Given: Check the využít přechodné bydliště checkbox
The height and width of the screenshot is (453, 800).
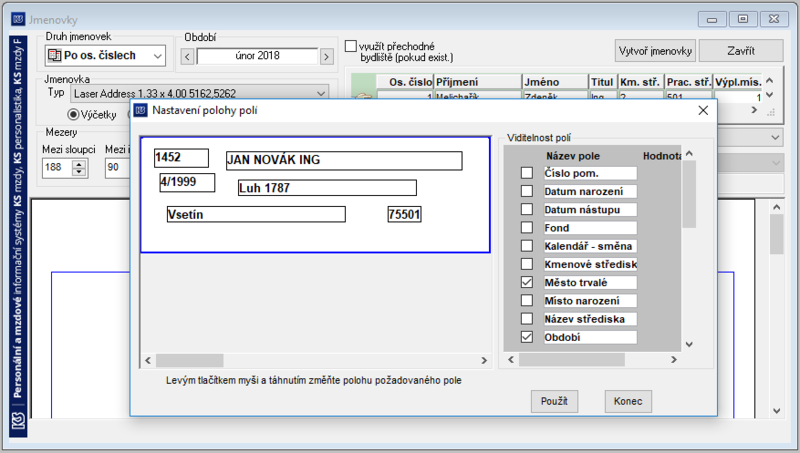Looking at the screenshot, I should click(x=351, y=46).
